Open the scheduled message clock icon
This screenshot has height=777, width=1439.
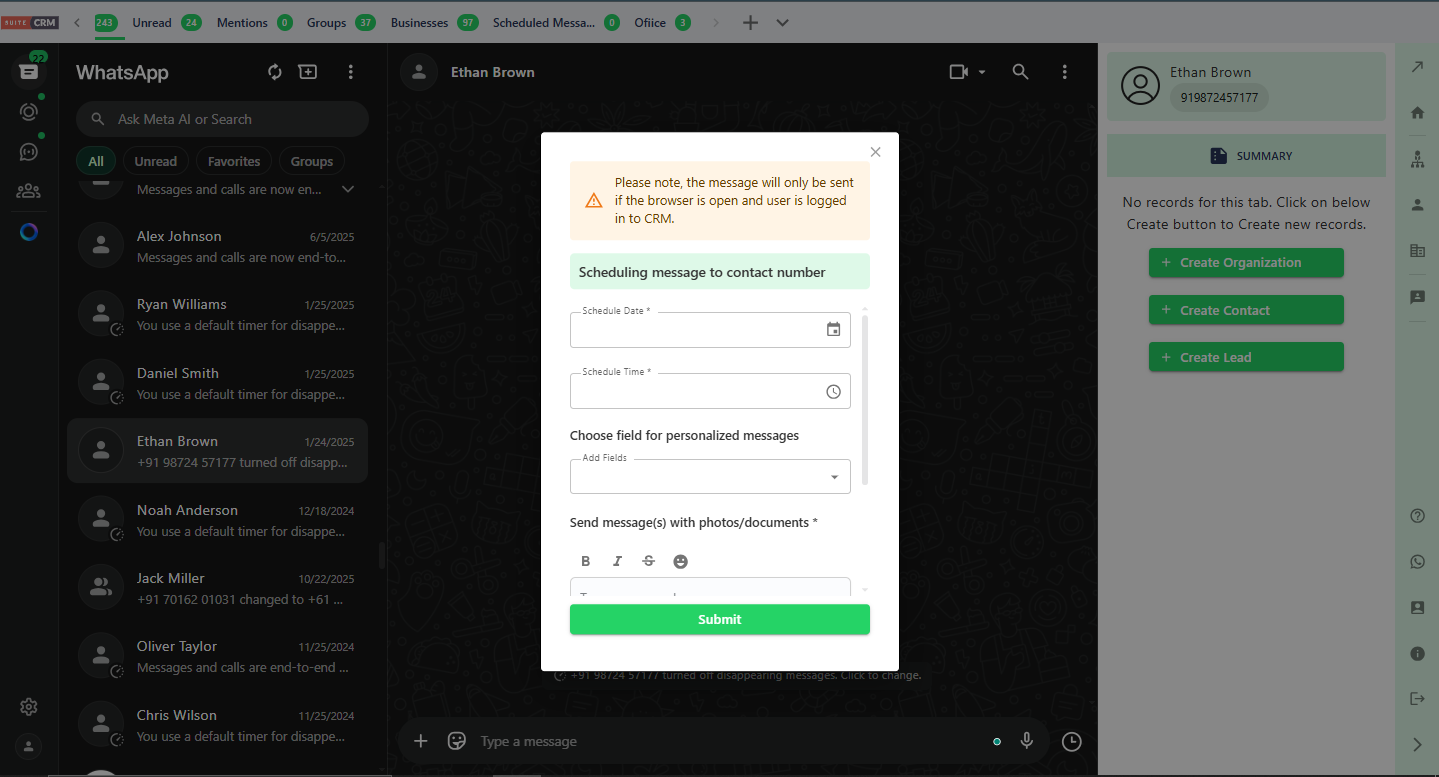point(1071,741)
